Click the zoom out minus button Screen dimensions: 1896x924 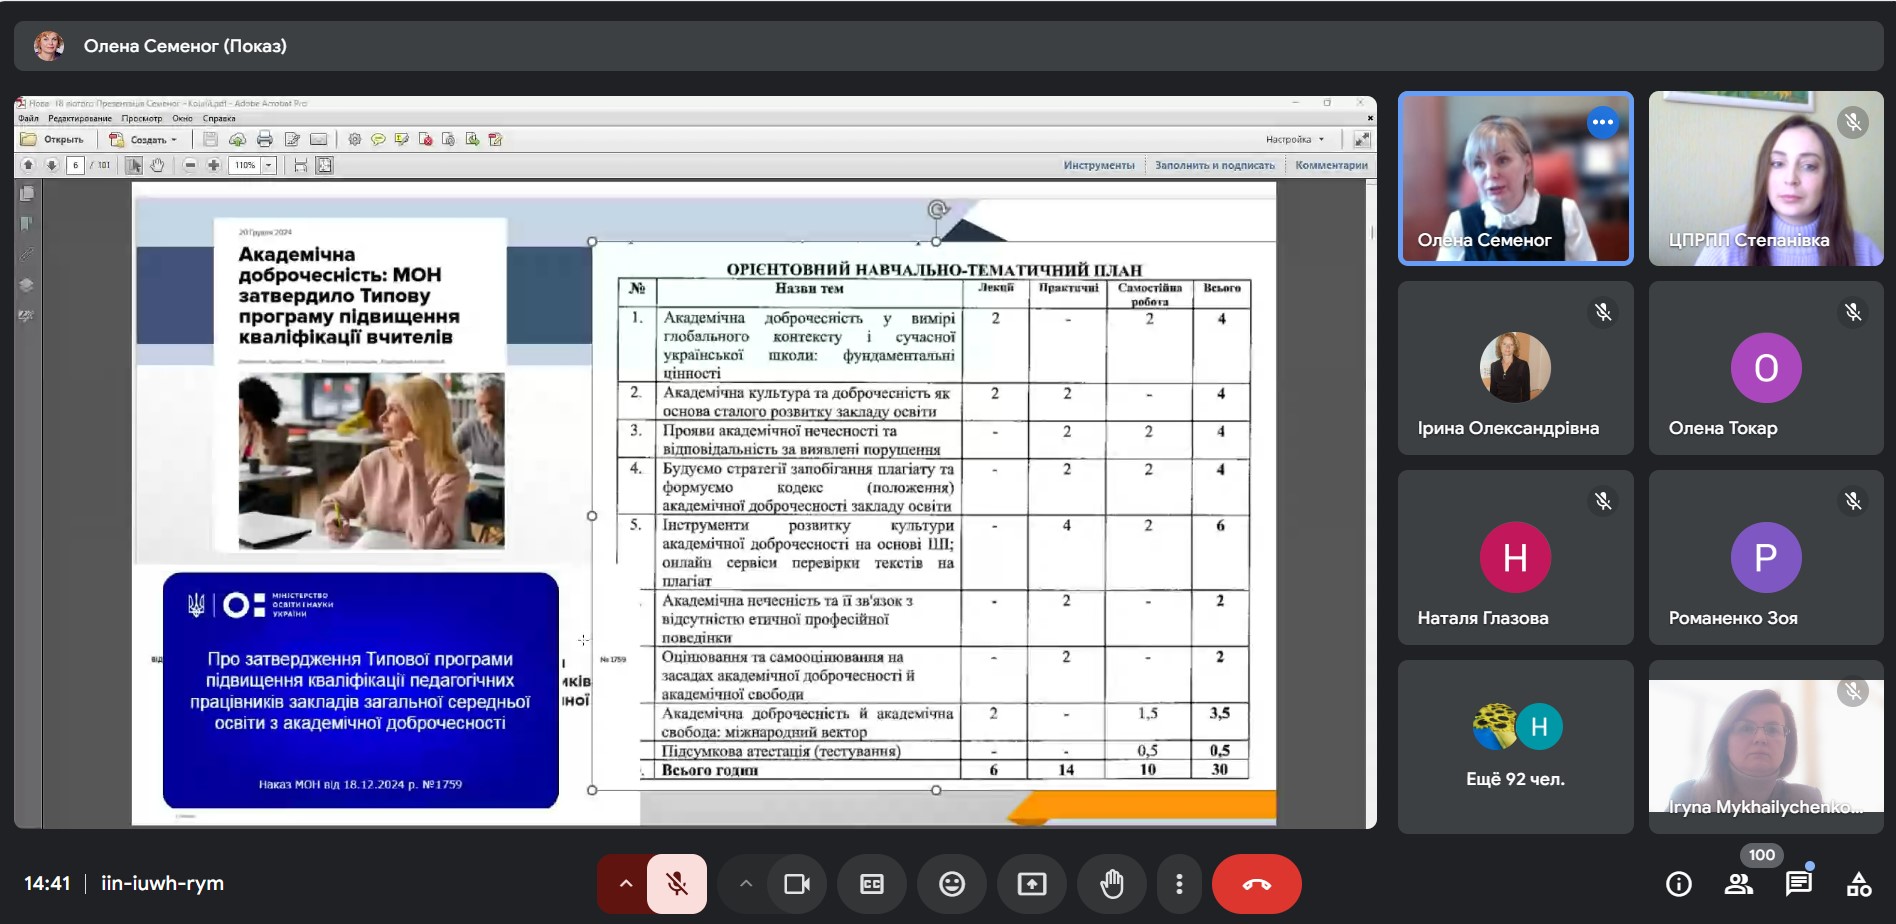click(x=190, y=165)
